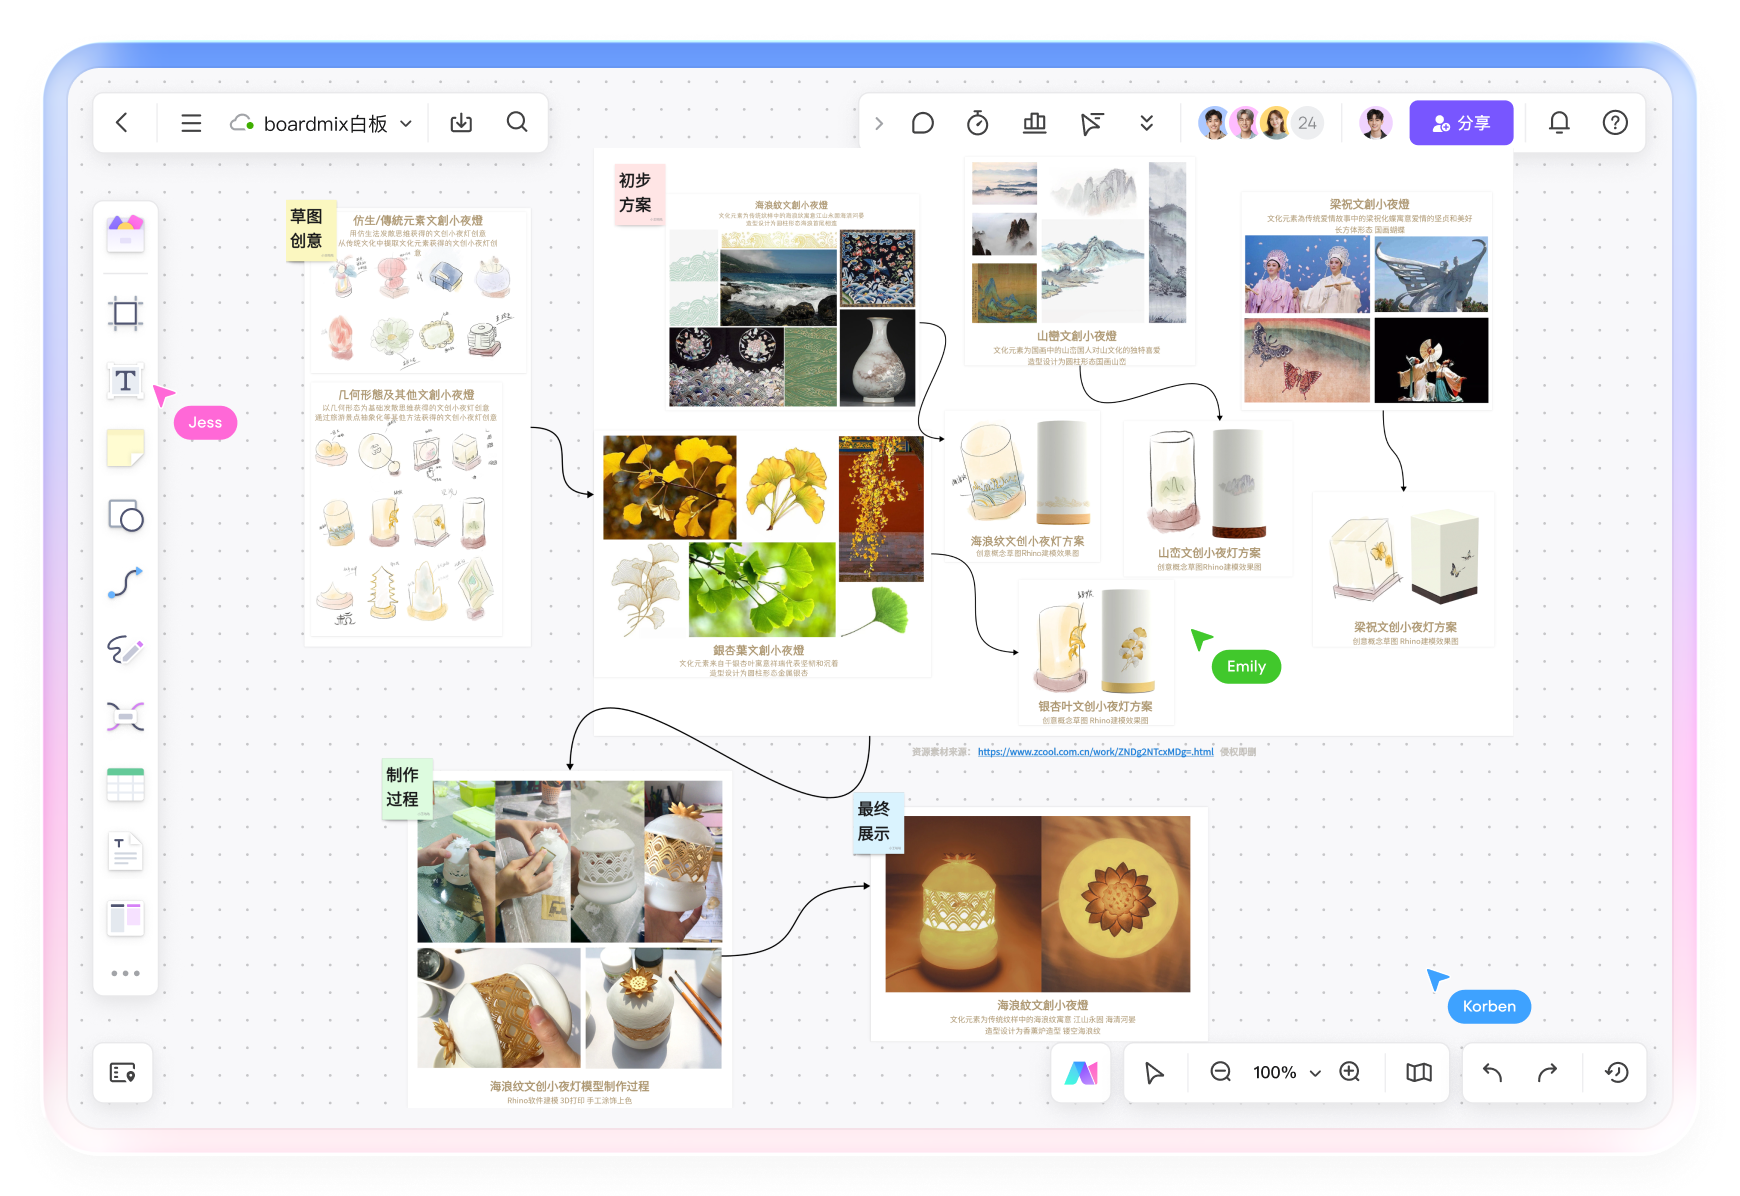
Task: Select the Text tool in left toolbar
Action: [x=125, y=381]
